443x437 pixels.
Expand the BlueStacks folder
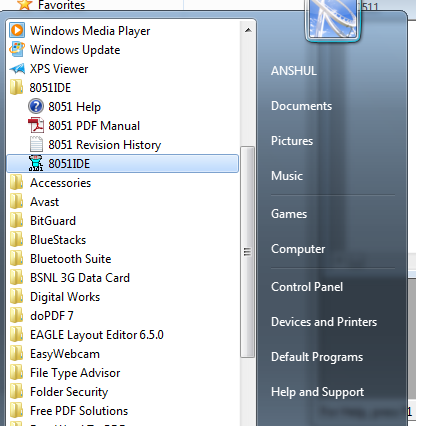[58, 240]
